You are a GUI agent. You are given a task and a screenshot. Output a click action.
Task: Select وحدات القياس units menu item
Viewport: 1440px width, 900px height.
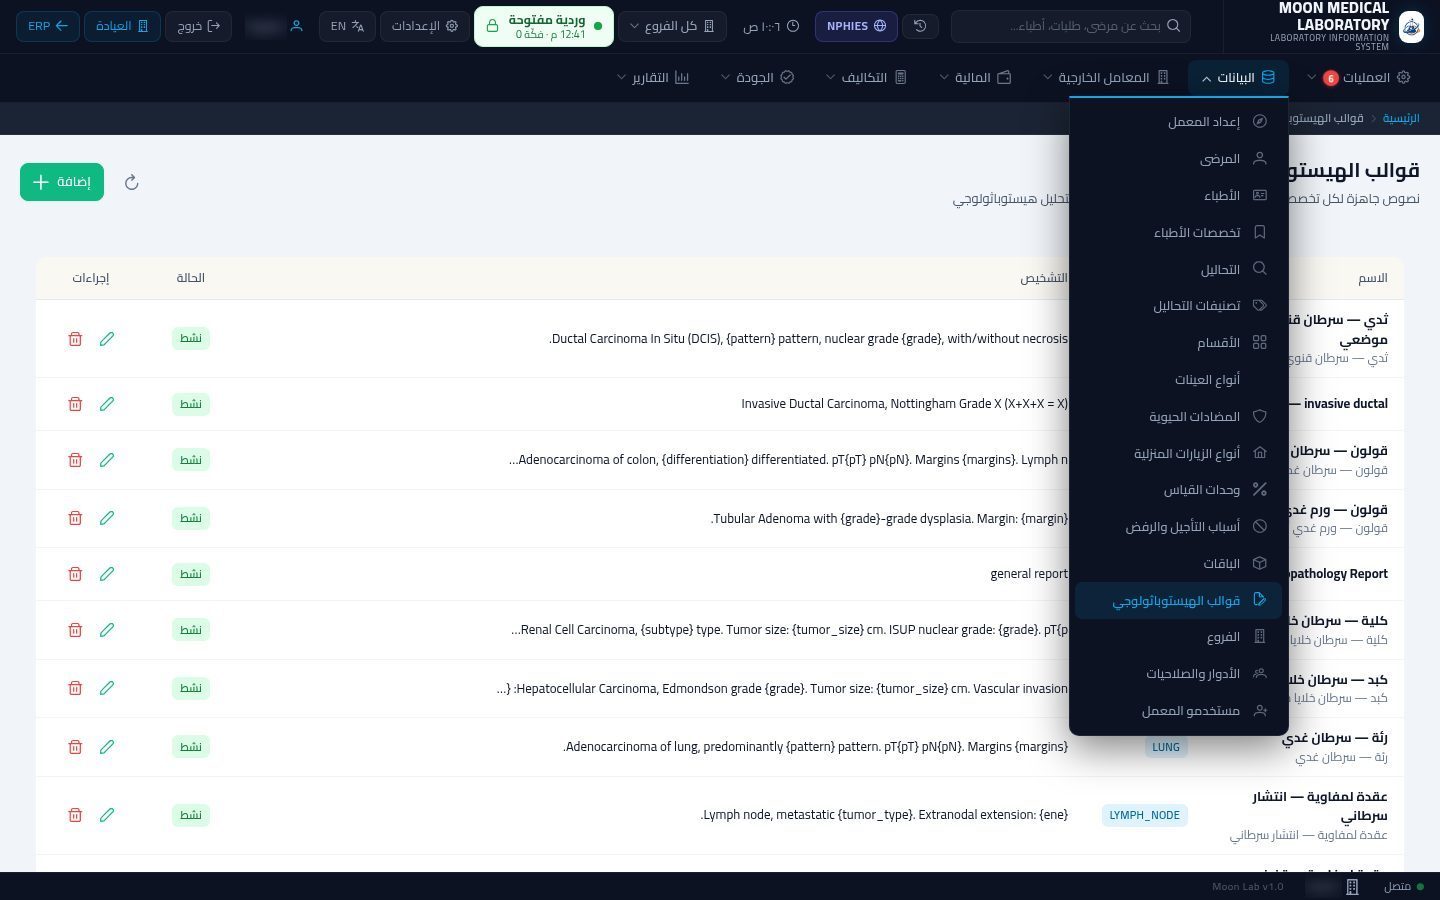point(1178,490)
